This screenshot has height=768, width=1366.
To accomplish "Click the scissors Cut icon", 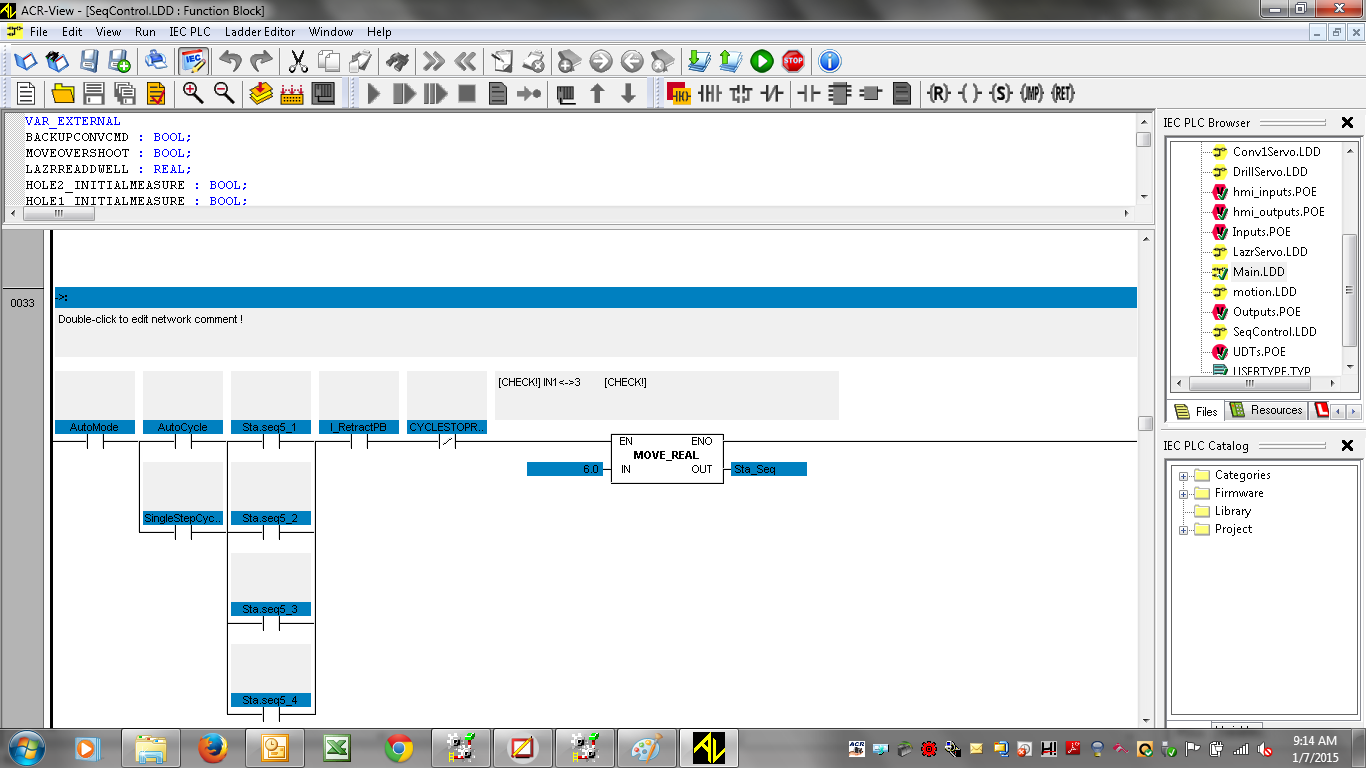I will [298, 62].
